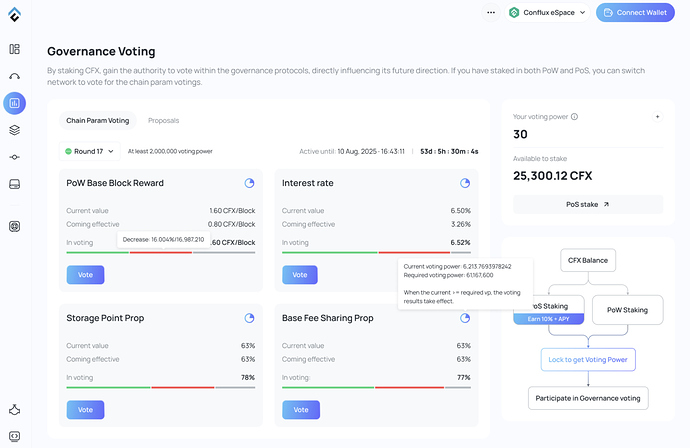The width and height of the screenshot is (690, 448).
Task: Click the info icon beside Your voting power
Action: 574,117
